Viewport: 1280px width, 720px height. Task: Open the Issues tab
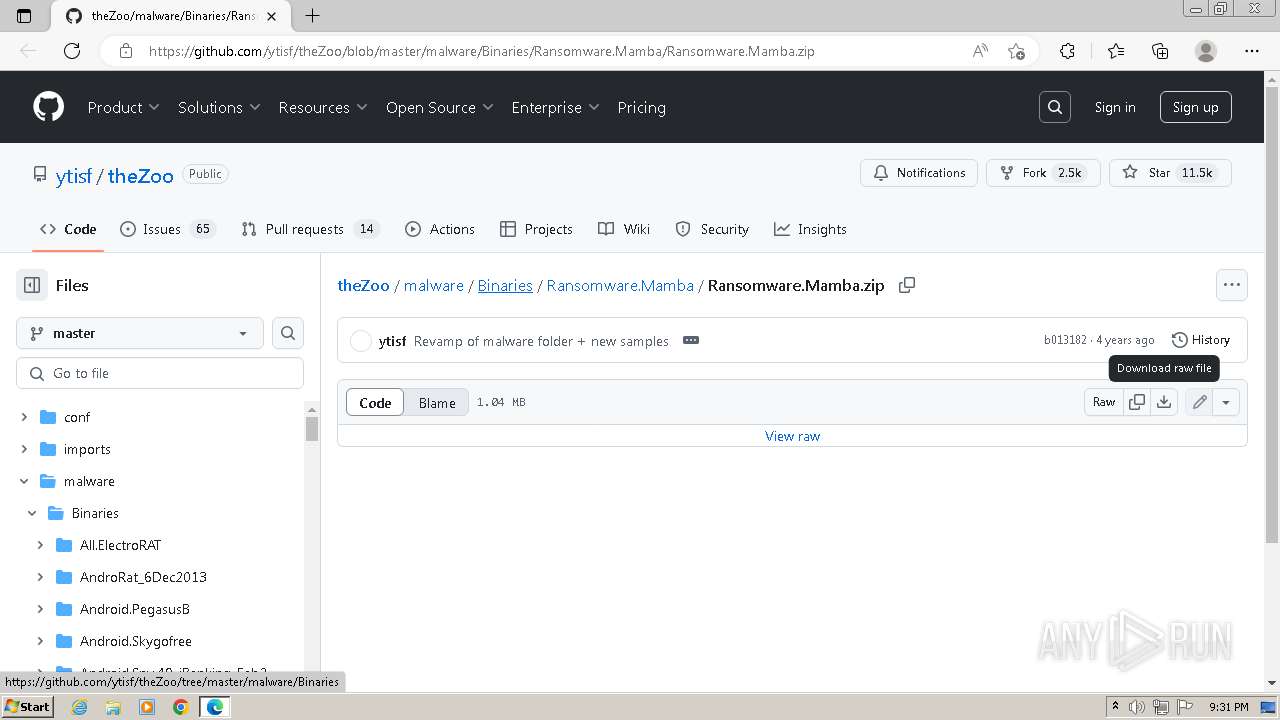click(167, 229)
